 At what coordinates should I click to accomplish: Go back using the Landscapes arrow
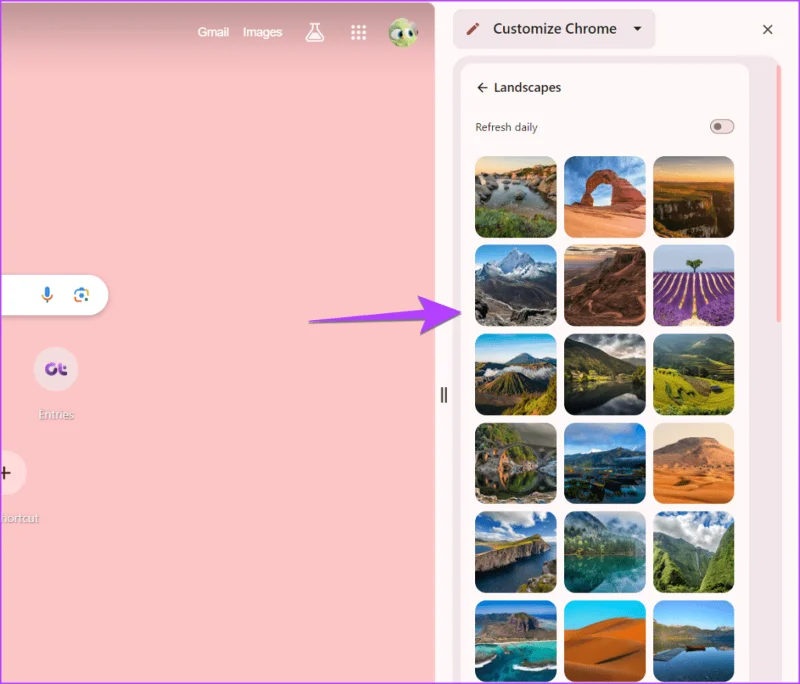(482, 88)
